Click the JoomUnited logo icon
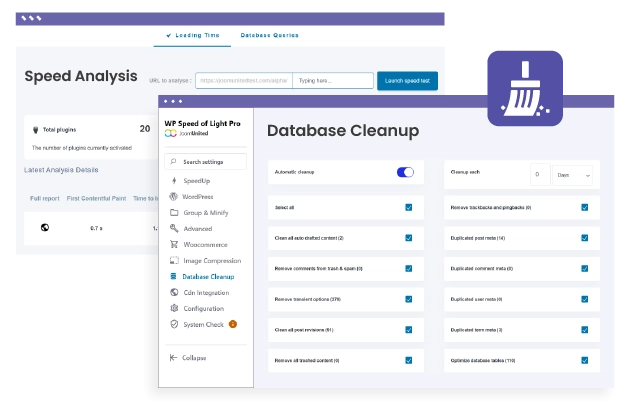The width and height of the screenshot is (630, 401). [171, 133]
